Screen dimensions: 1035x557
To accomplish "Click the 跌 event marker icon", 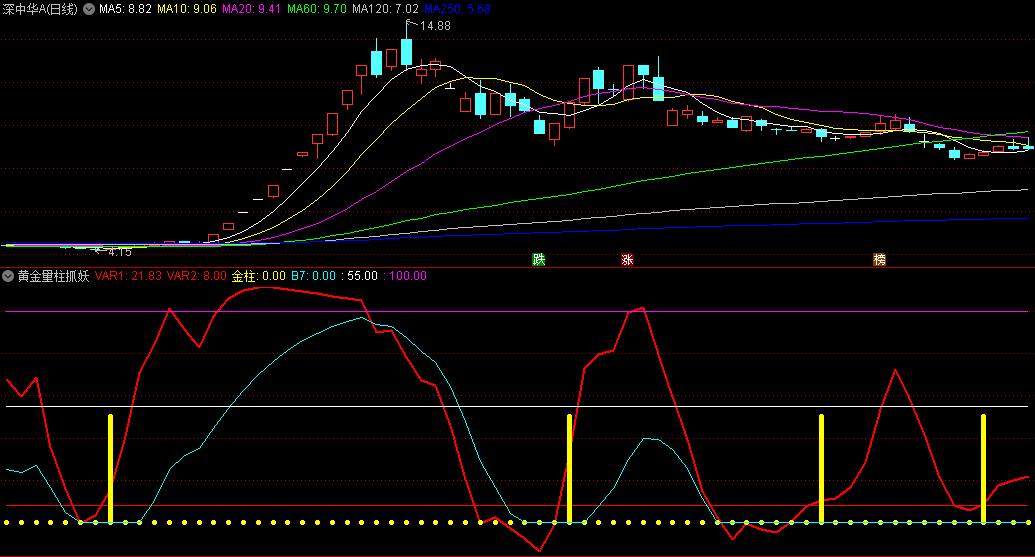I will (x=539, y=260).
